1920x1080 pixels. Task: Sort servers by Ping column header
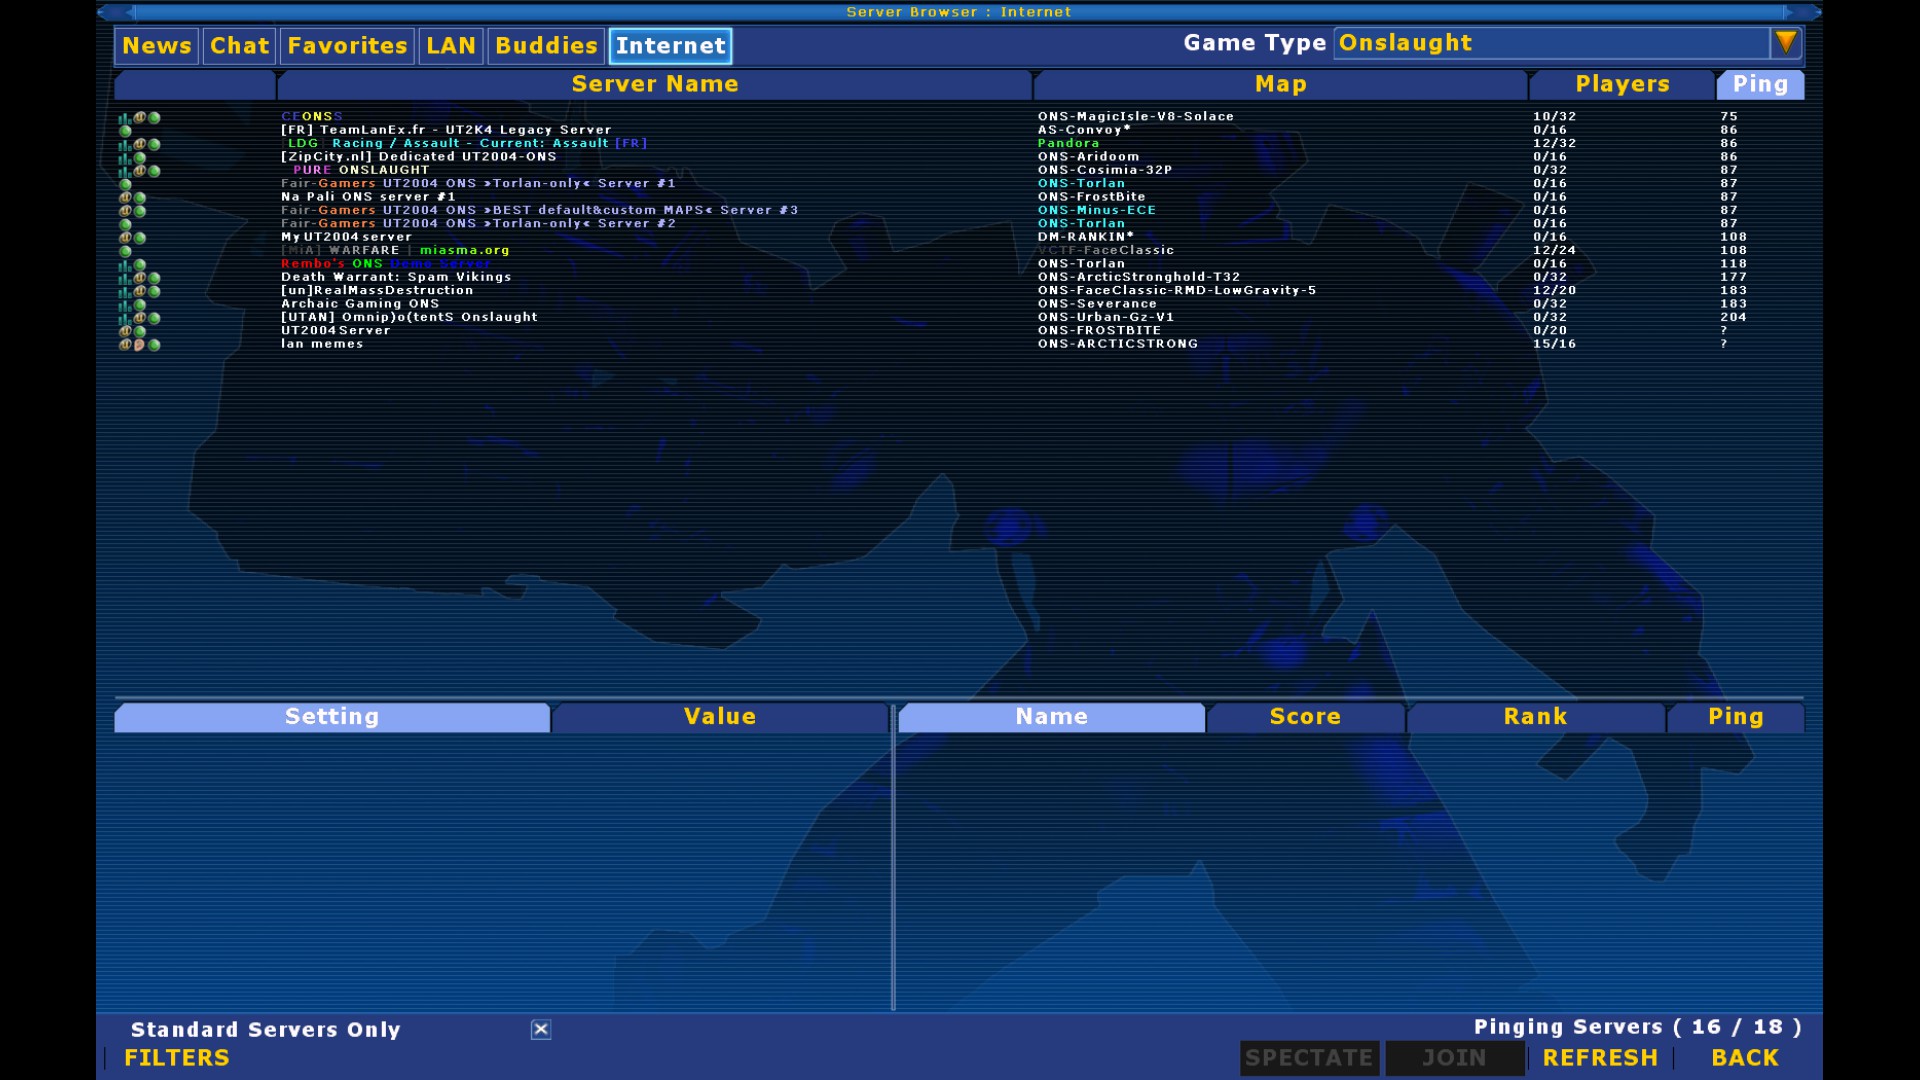pos(1760,85)
